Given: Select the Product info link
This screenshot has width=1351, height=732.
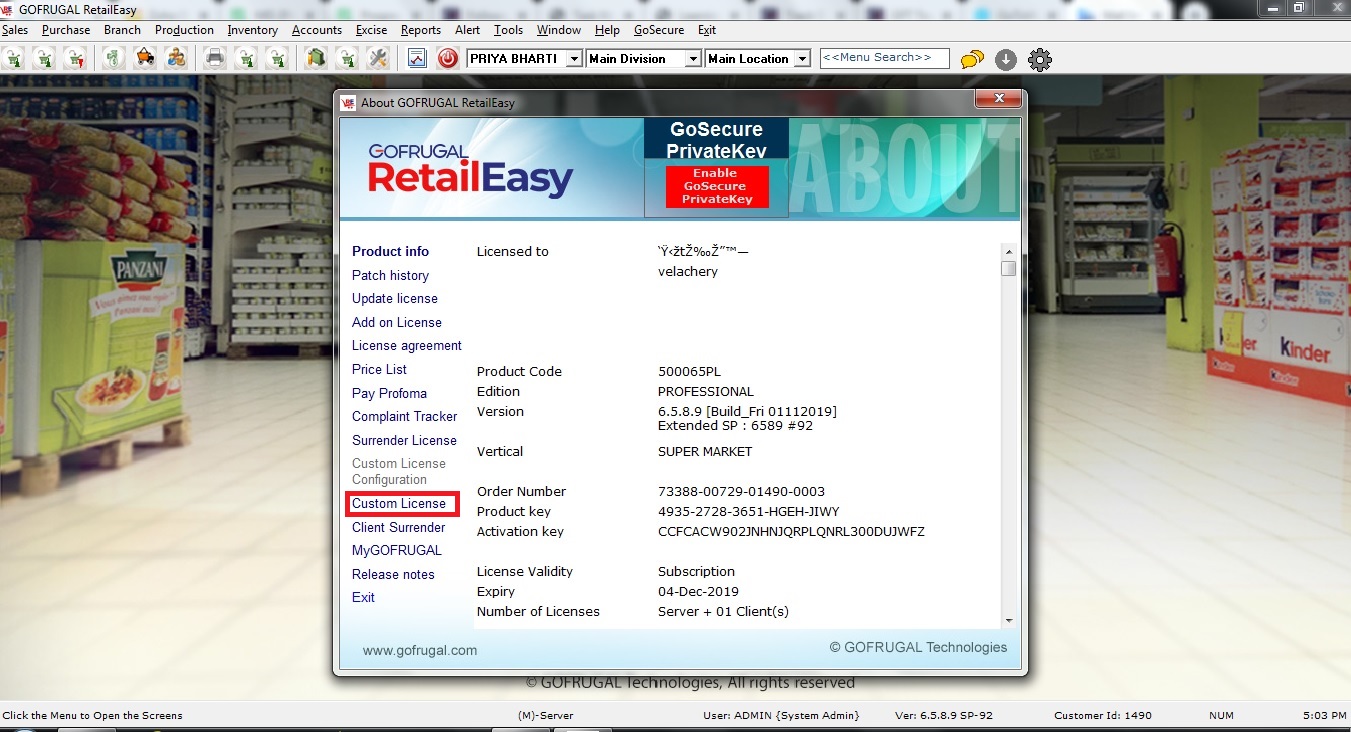Looking at the screenshot, I should click(390, 251).
